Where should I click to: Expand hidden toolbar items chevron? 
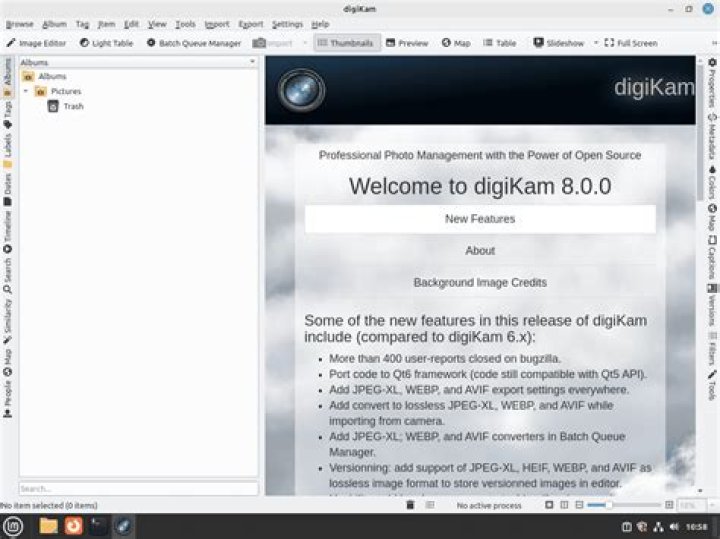[x=714, y=43]
